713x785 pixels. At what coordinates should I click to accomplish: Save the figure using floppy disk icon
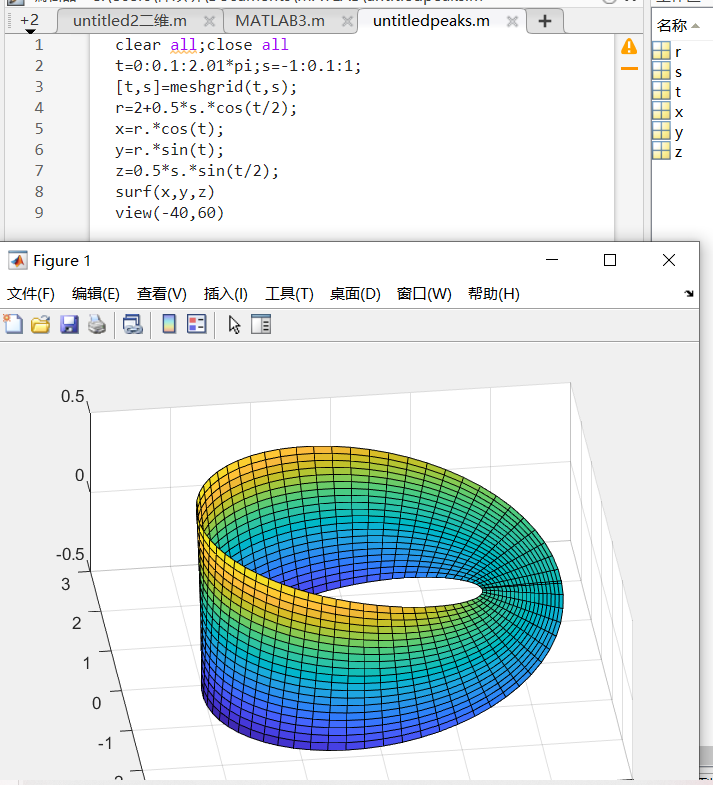(x=69, y=324)
